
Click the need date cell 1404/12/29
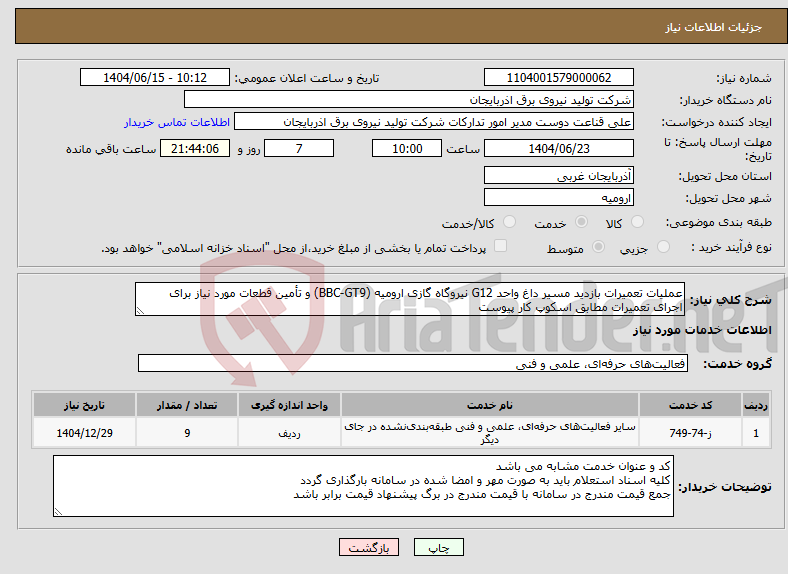pyautogui.click(x=84, y=433)
